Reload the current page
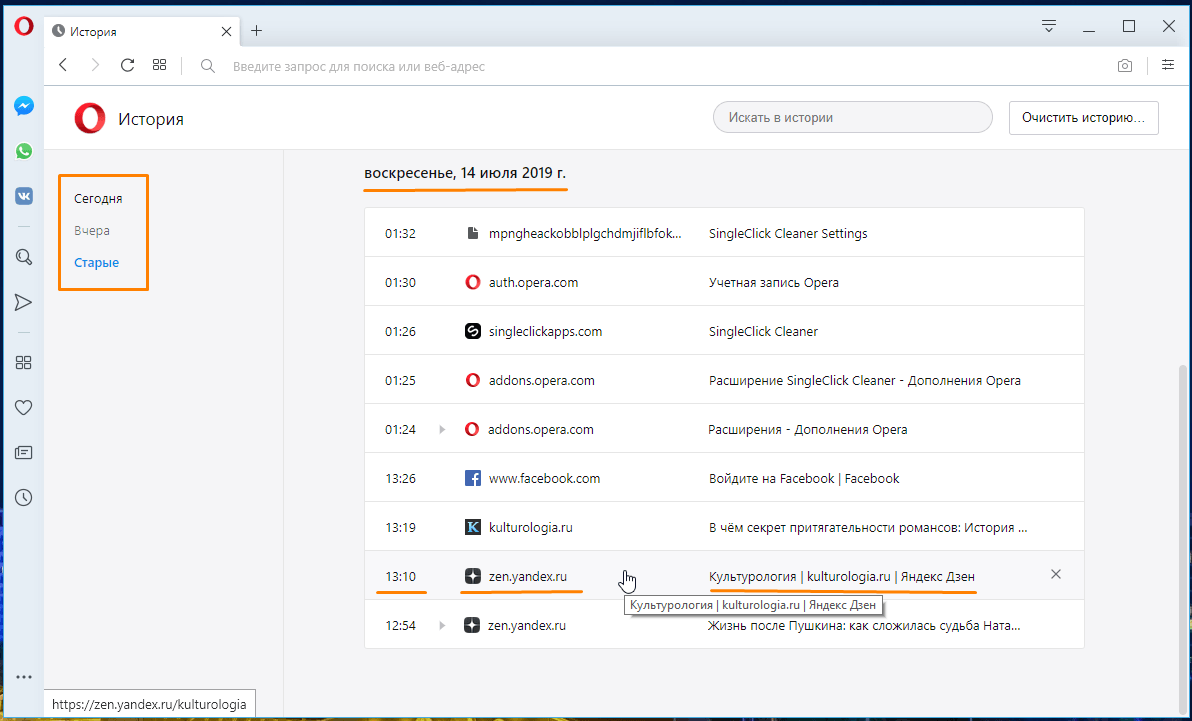 pyautogui.click(x=127, y=65)
